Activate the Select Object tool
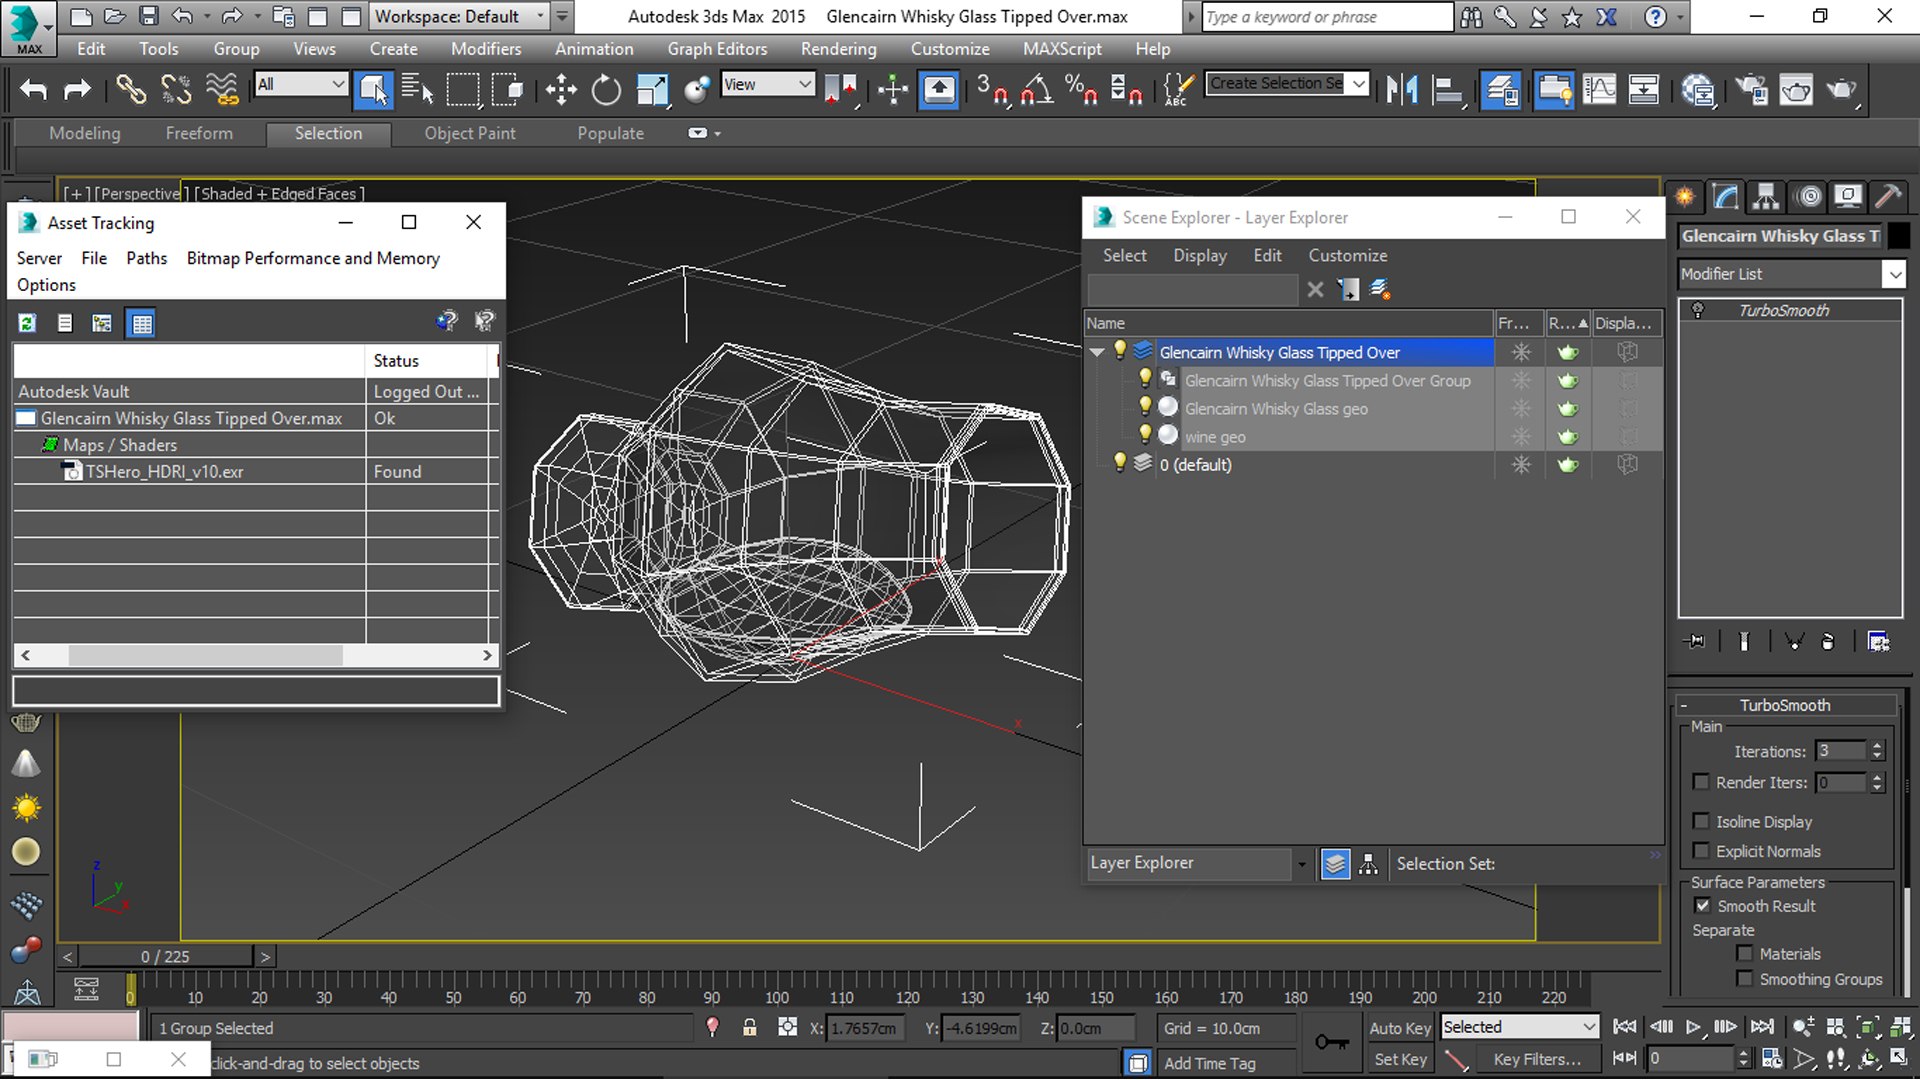The image size is (1920, 1080). click(x=374, y=90)
